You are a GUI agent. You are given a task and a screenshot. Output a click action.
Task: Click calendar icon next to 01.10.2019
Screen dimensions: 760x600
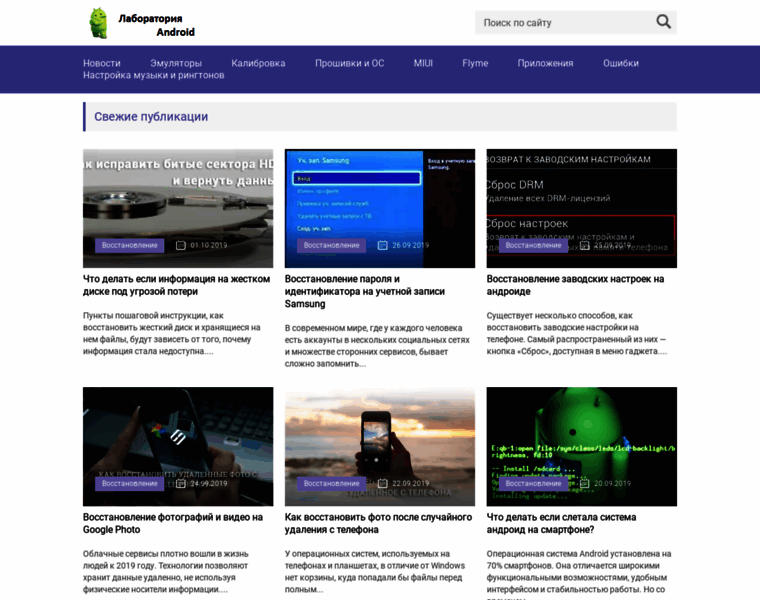(181, 245)
